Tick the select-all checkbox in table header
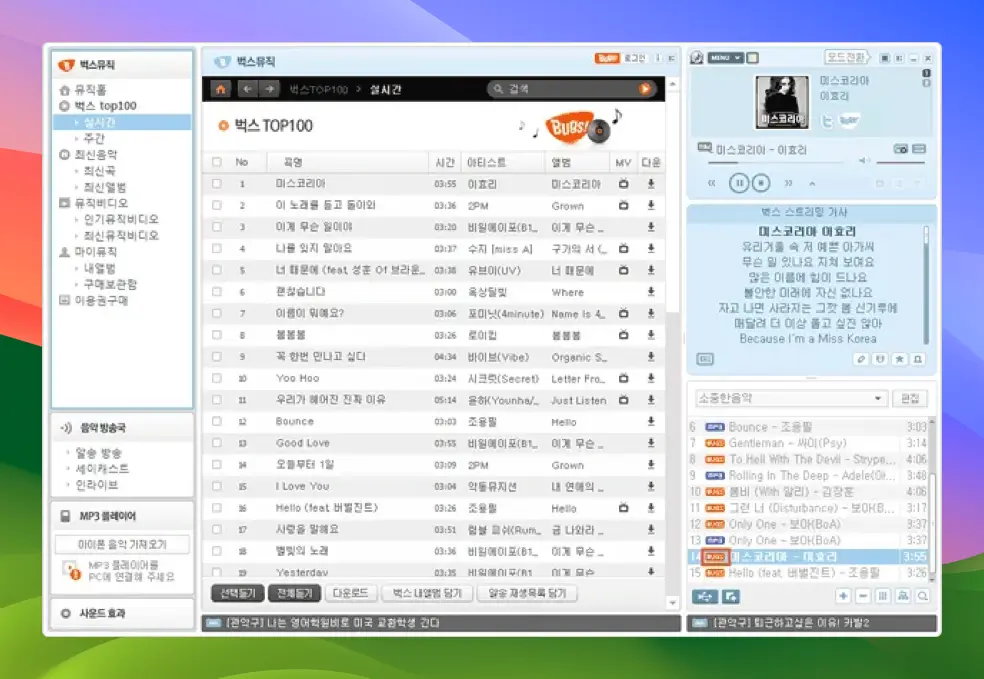984x679 pixels. (x=217, y=162)
